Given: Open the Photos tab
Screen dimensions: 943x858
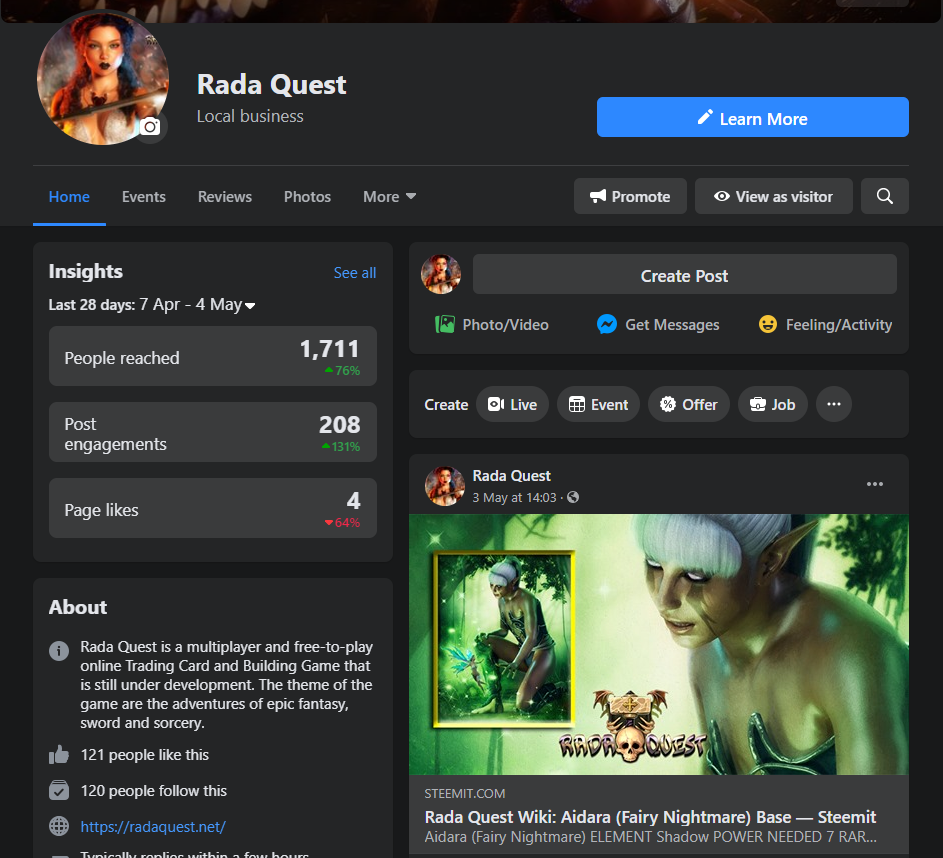Looking at the screenshot, I should 307,197.
